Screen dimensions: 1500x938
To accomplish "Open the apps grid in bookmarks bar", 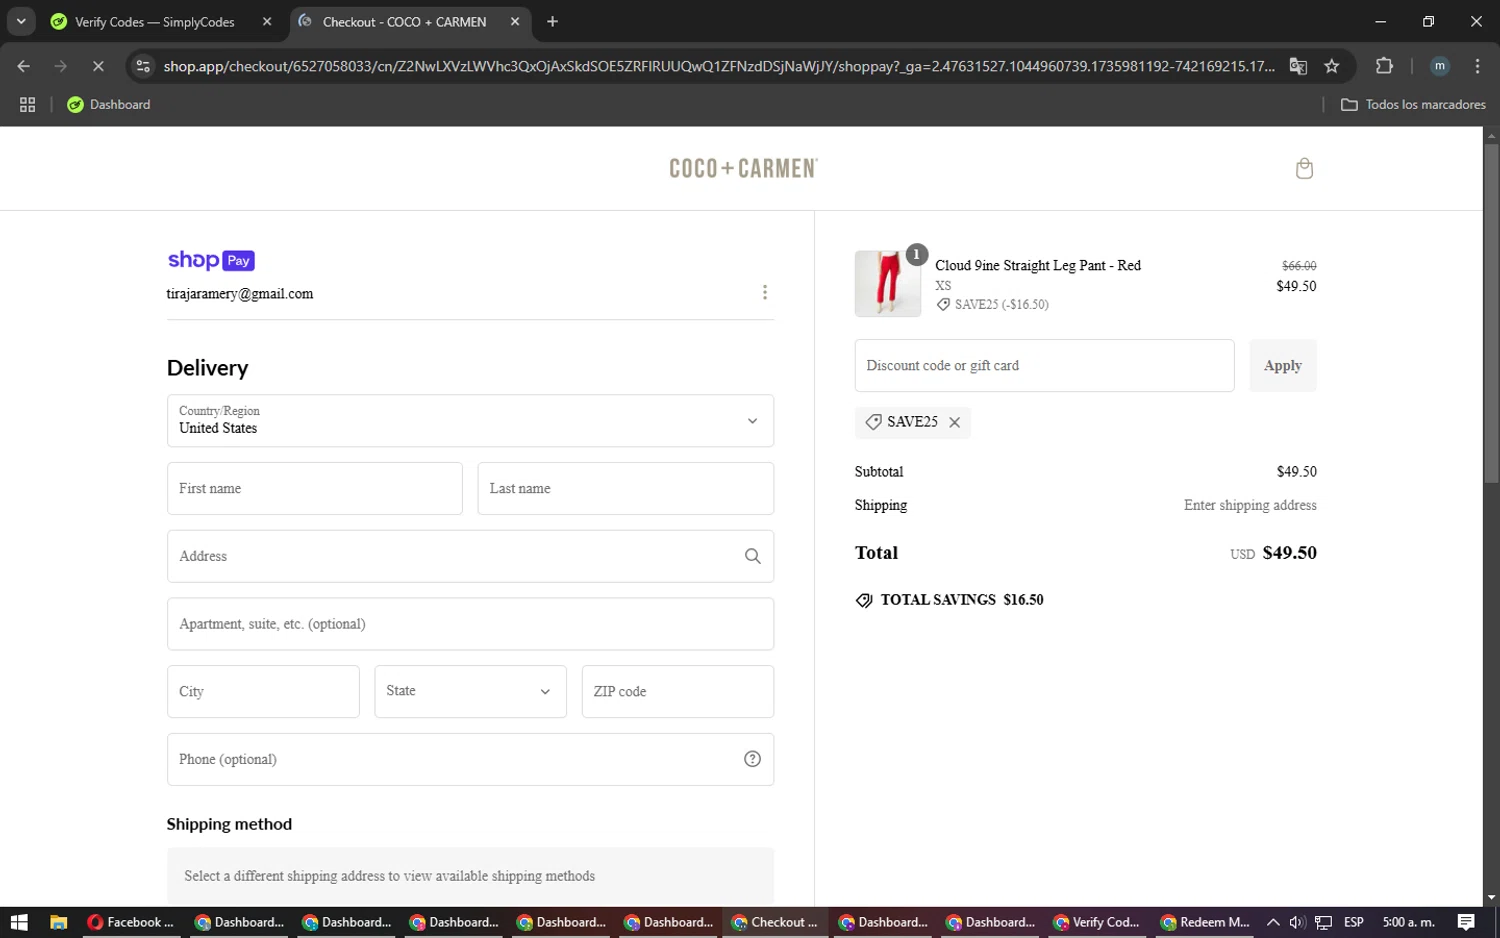I will pos(28,104).
